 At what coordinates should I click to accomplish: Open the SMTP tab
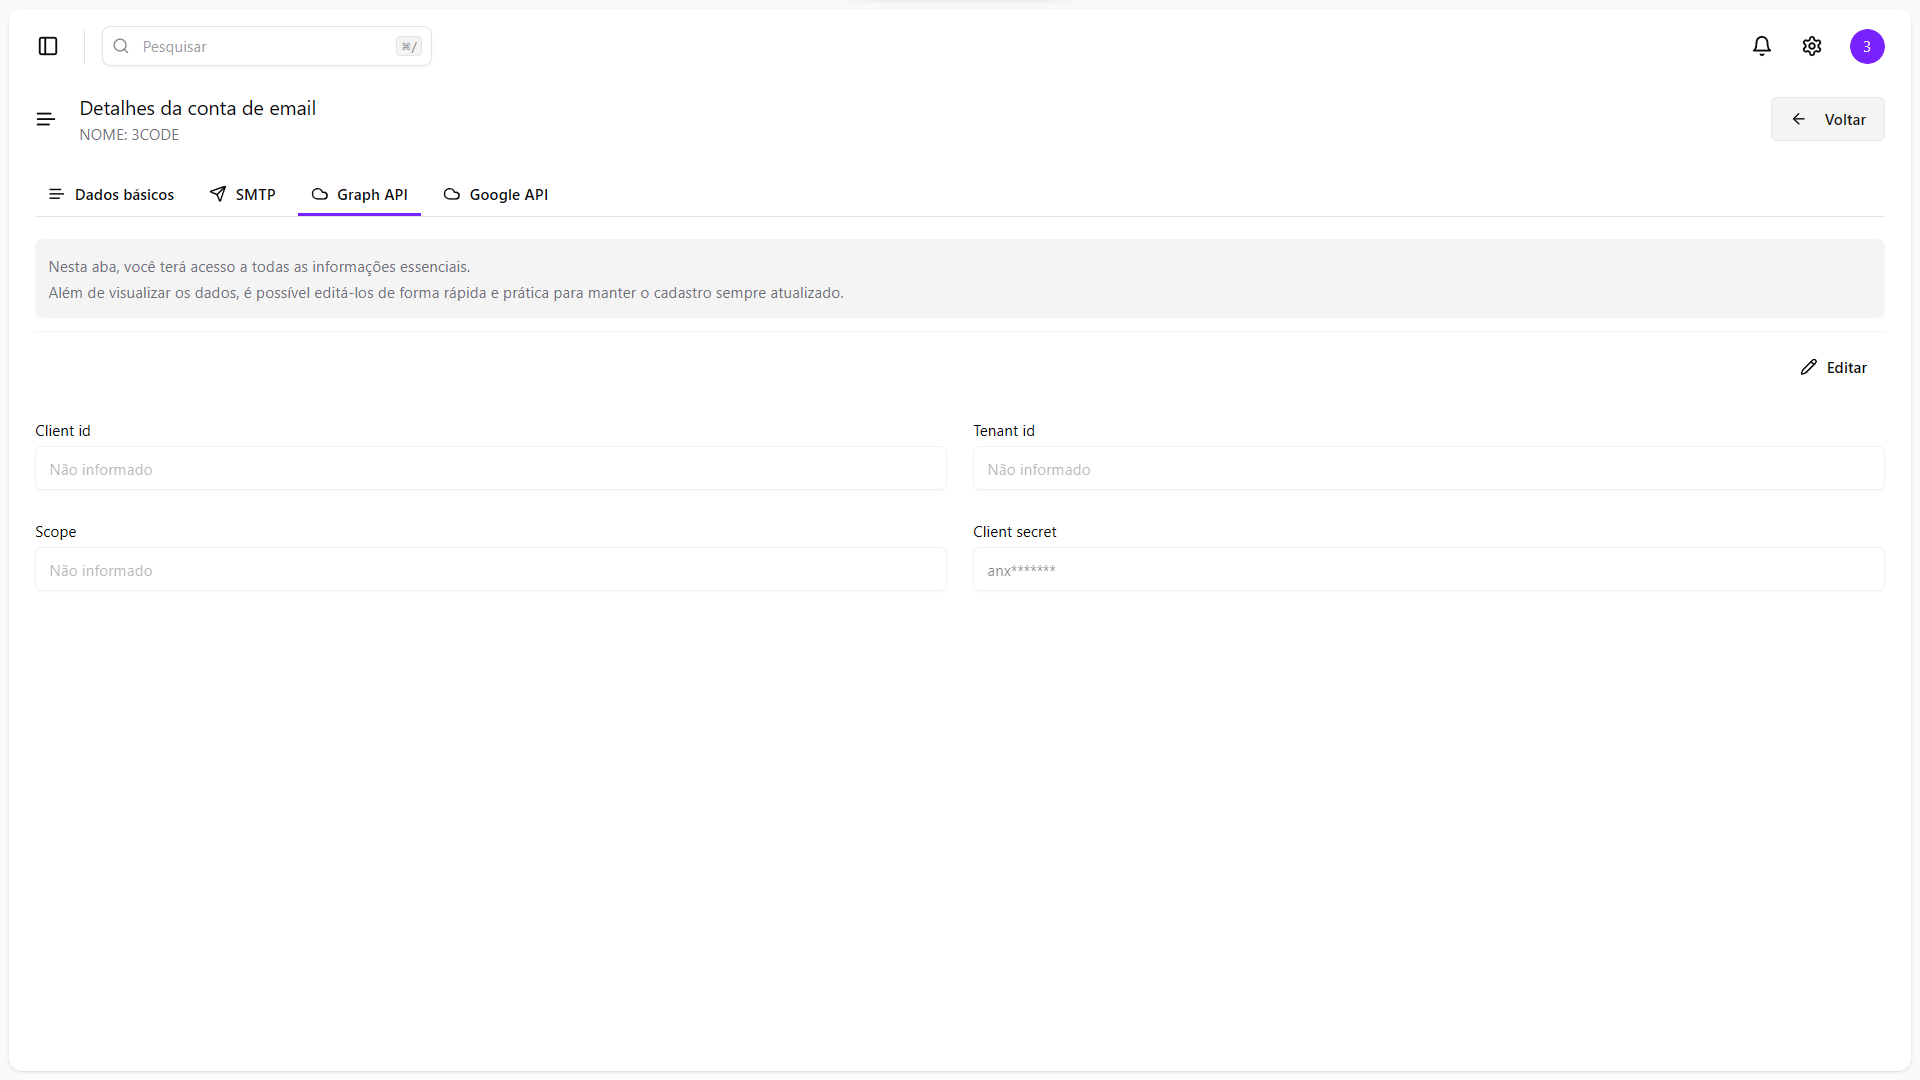(x=255, y=194)
